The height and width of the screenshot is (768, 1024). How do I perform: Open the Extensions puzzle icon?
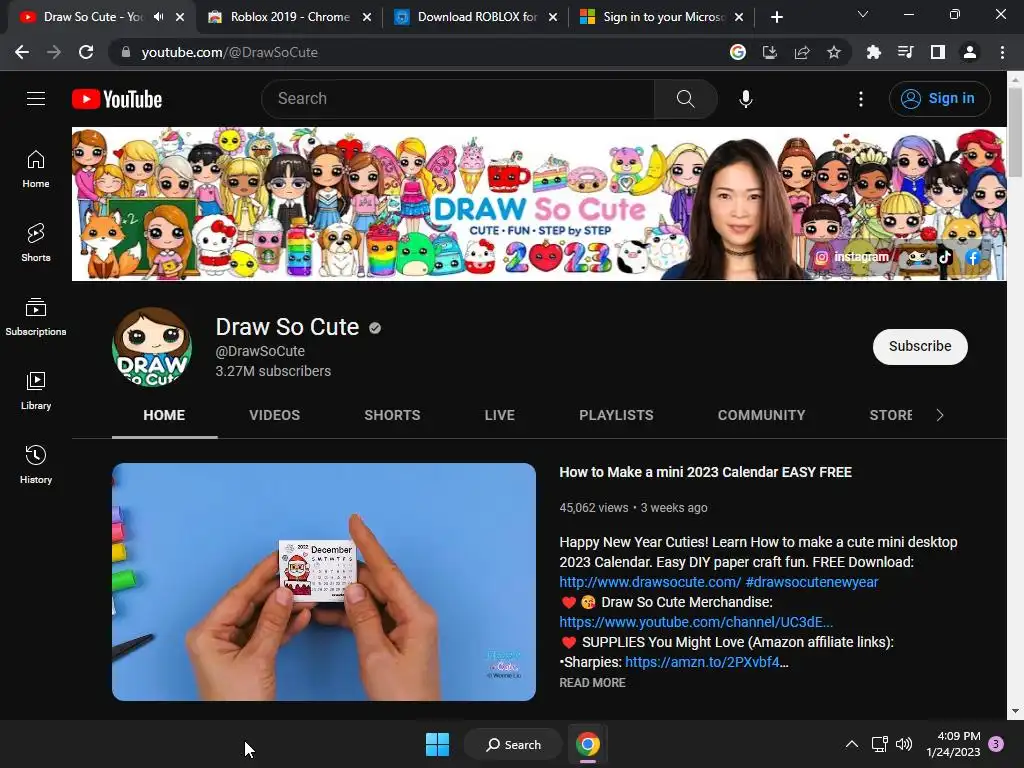coord(873,52)
